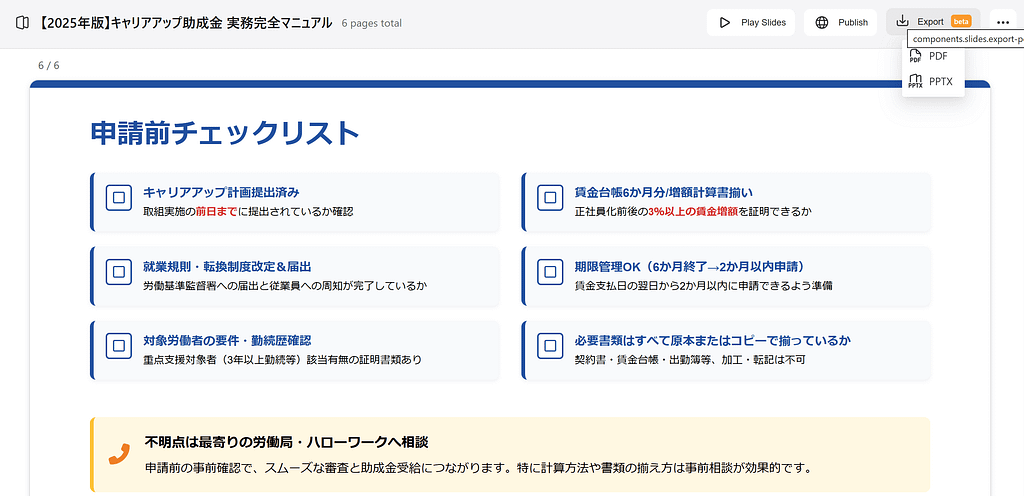Check the 賃金台帳6か月分 checkbox
This screenshot has height=496, width=1024.
(x=550, y=198)
